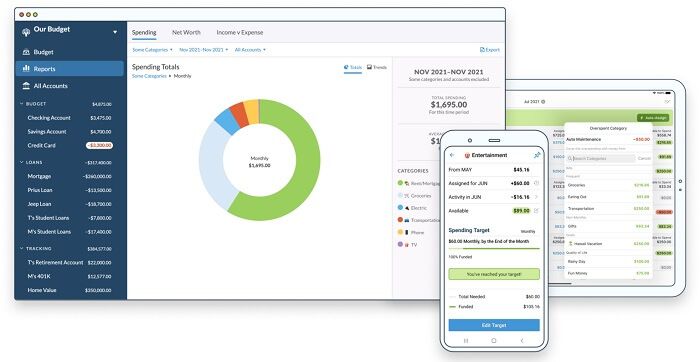Tap the Jul 2021 month header on tablet
The width and height of the screenshot is (700, 362).
pos(531,102)
